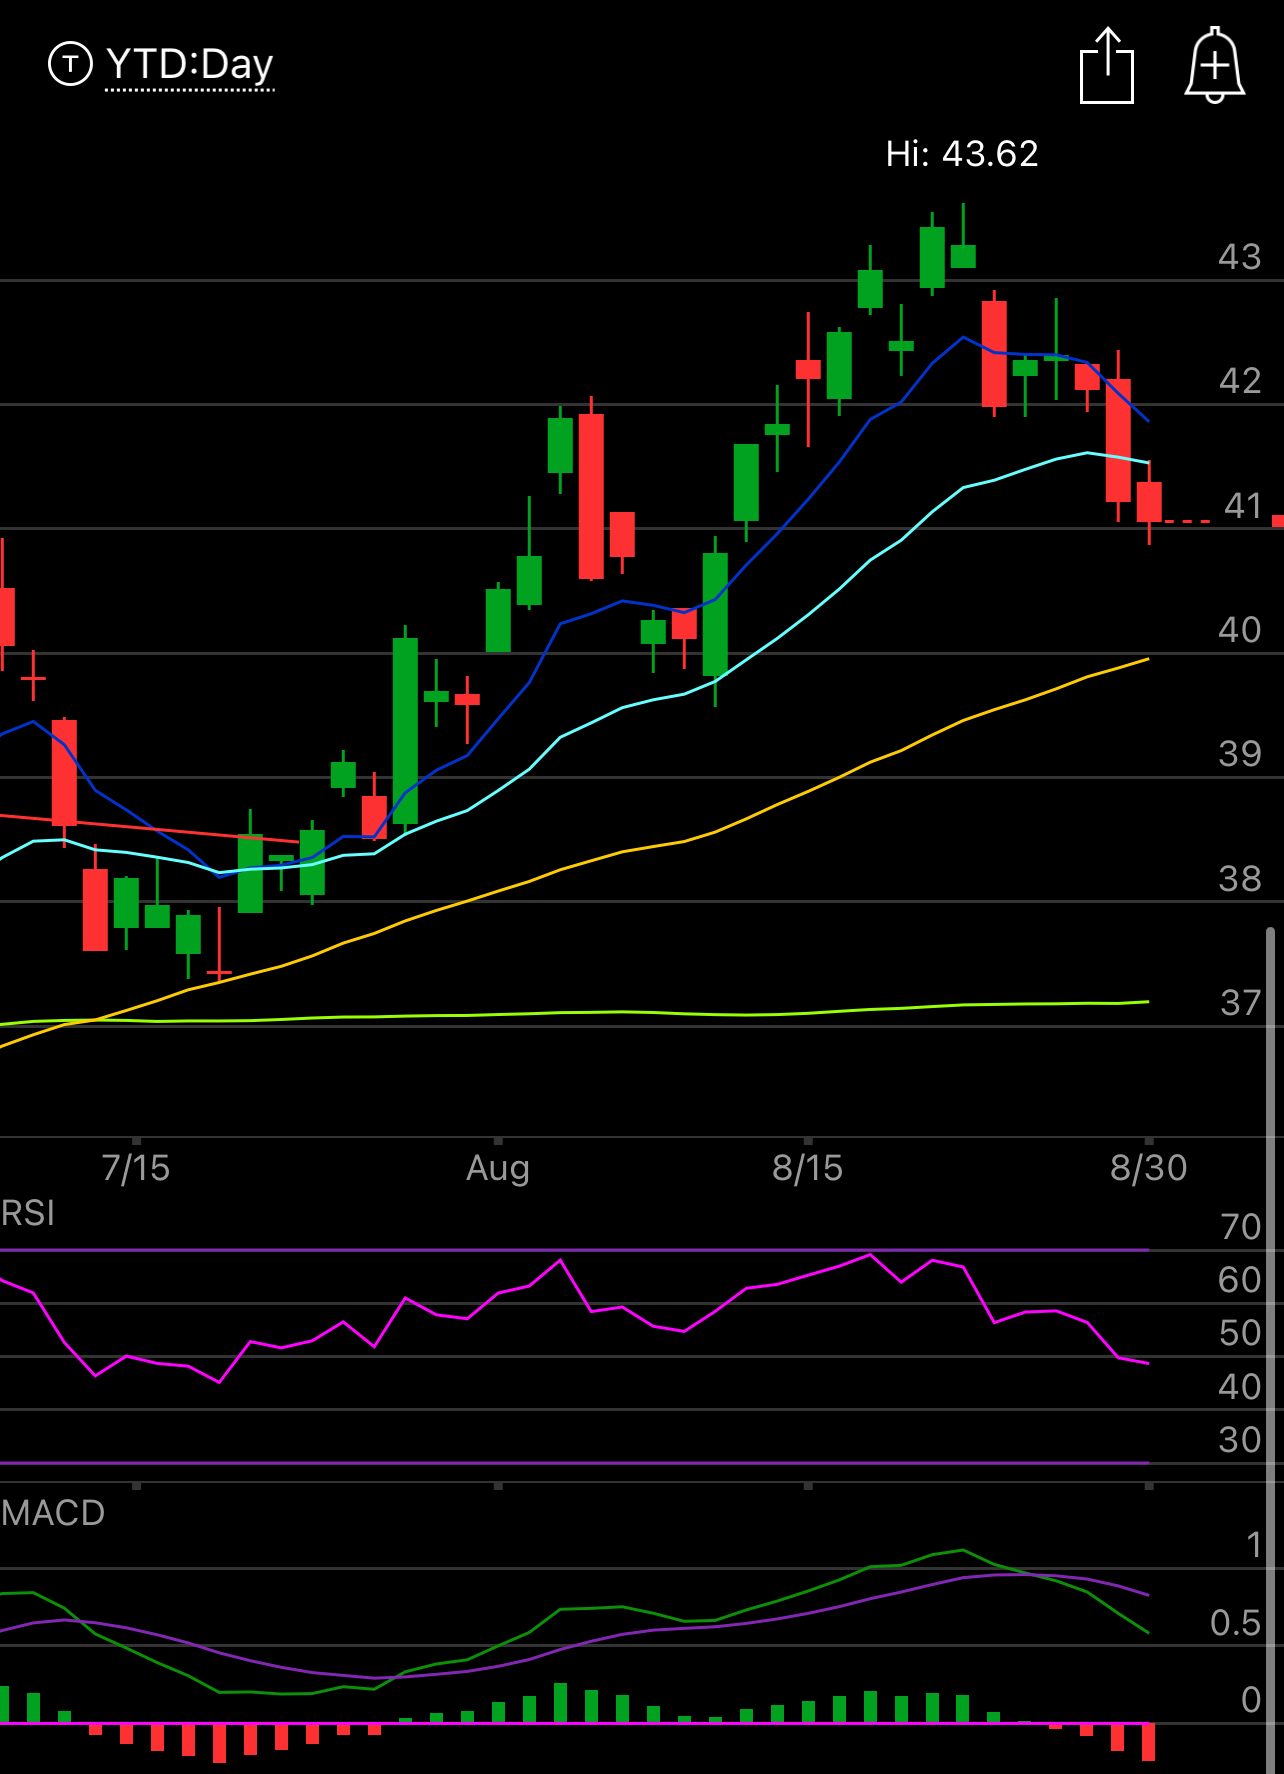Screen dimensions: 1284x1774
Task: Tap the red dashed current price marker
Action: [x=1187, y=521]
